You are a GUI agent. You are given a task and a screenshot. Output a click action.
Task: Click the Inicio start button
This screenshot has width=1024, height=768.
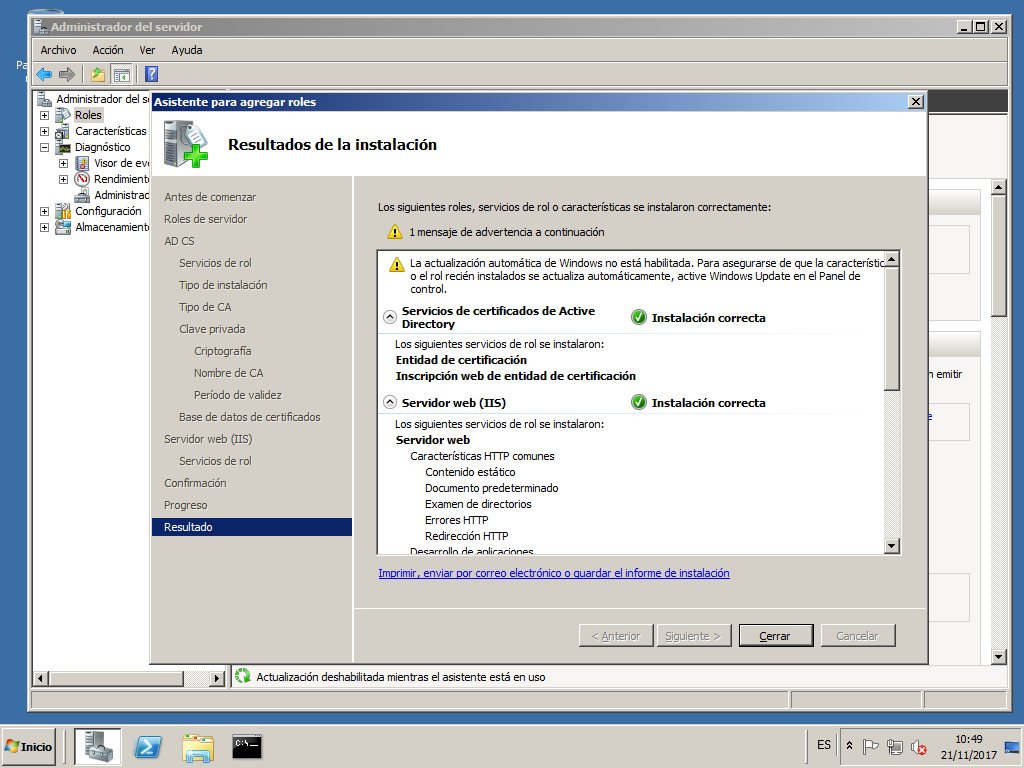(x=29, y=746)
